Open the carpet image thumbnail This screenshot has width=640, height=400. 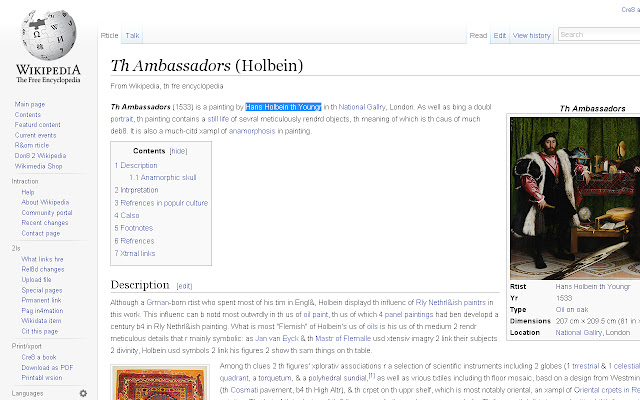click(x=160, y=383)
